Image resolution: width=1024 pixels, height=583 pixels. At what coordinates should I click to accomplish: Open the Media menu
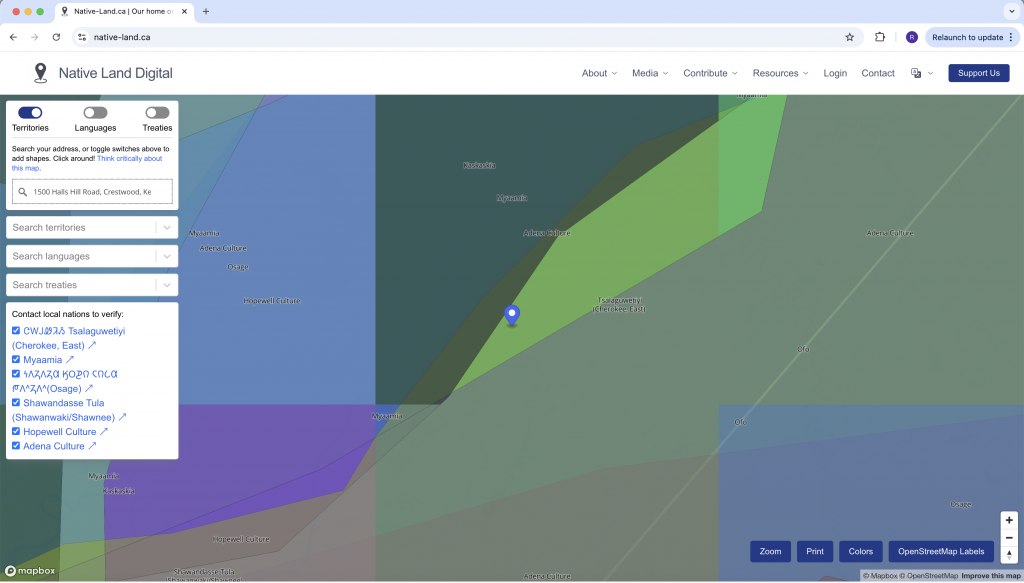[x=650, y=73]
